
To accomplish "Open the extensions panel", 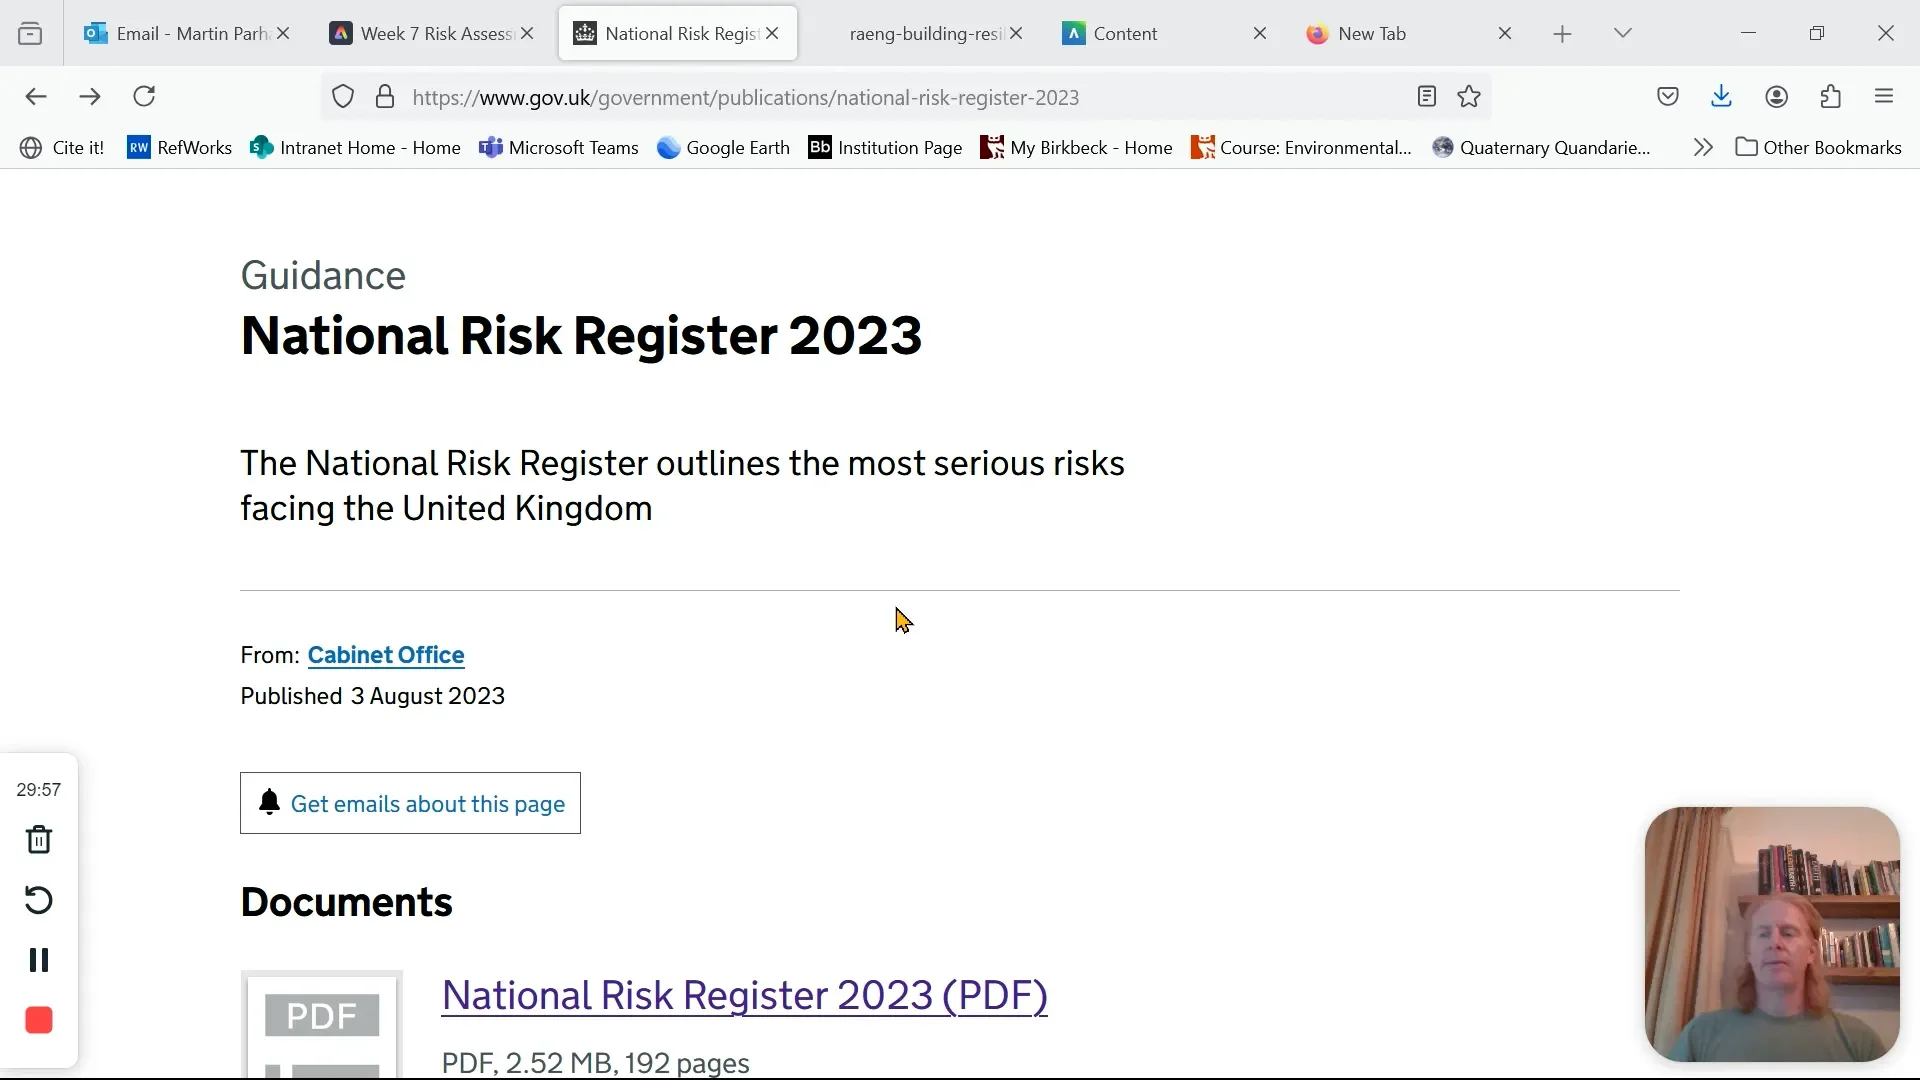I will pos(1831,96).
